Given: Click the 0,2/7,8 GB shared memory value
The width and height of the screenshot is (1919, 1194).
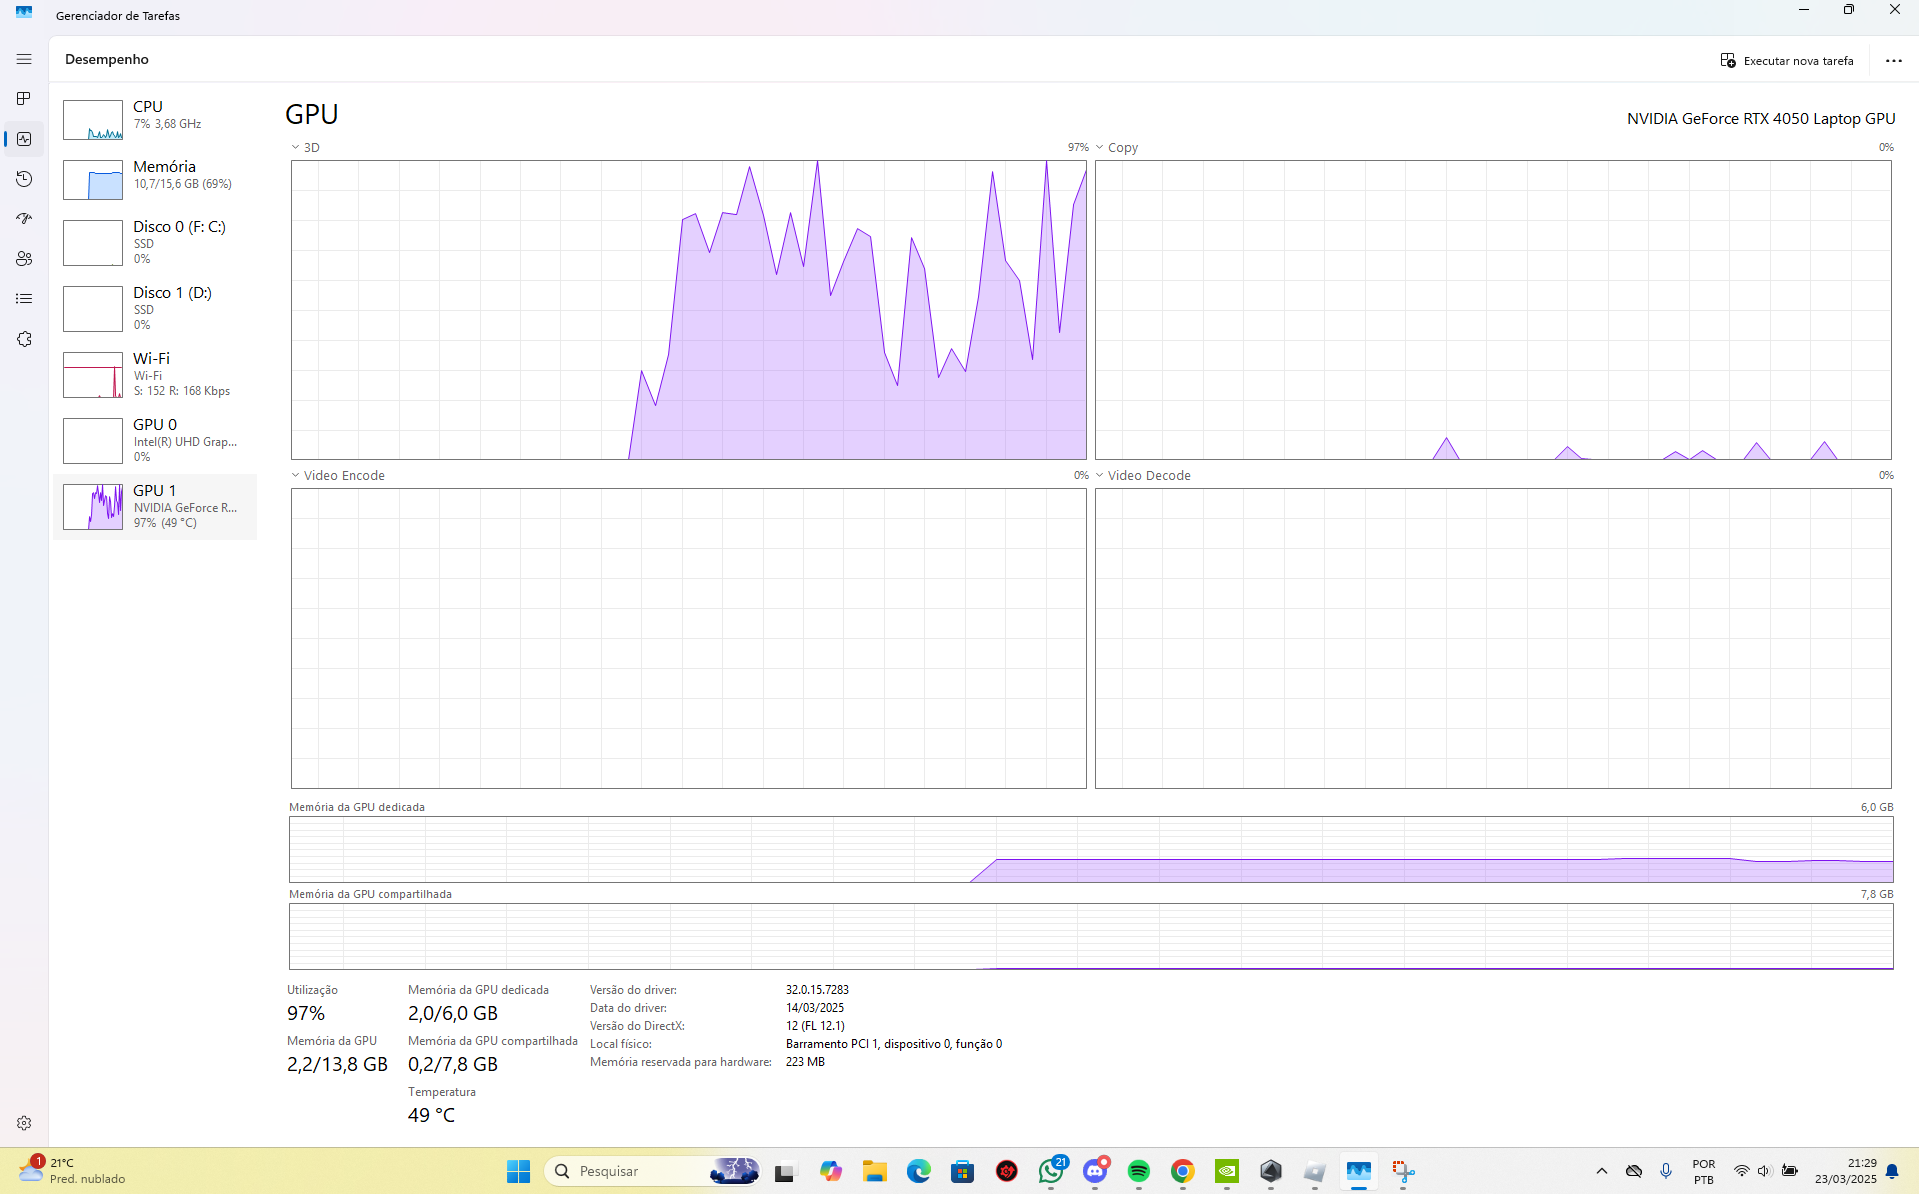Looking at the screenshot, I should point(453,1064).
